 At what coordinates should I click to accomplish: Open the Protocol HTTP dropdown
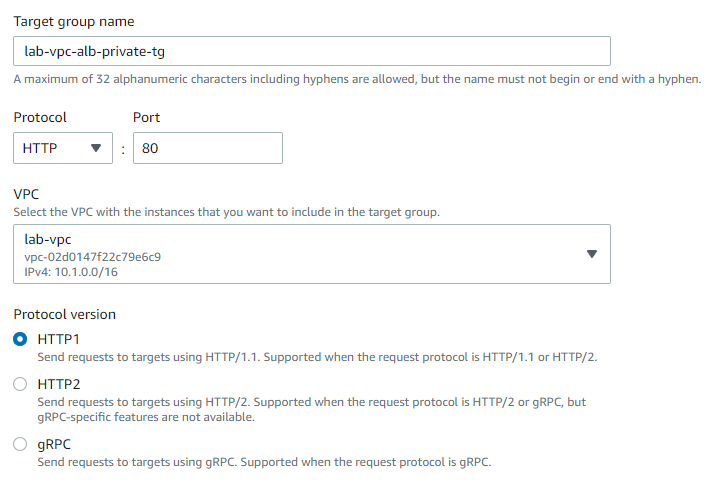point(62,148)
